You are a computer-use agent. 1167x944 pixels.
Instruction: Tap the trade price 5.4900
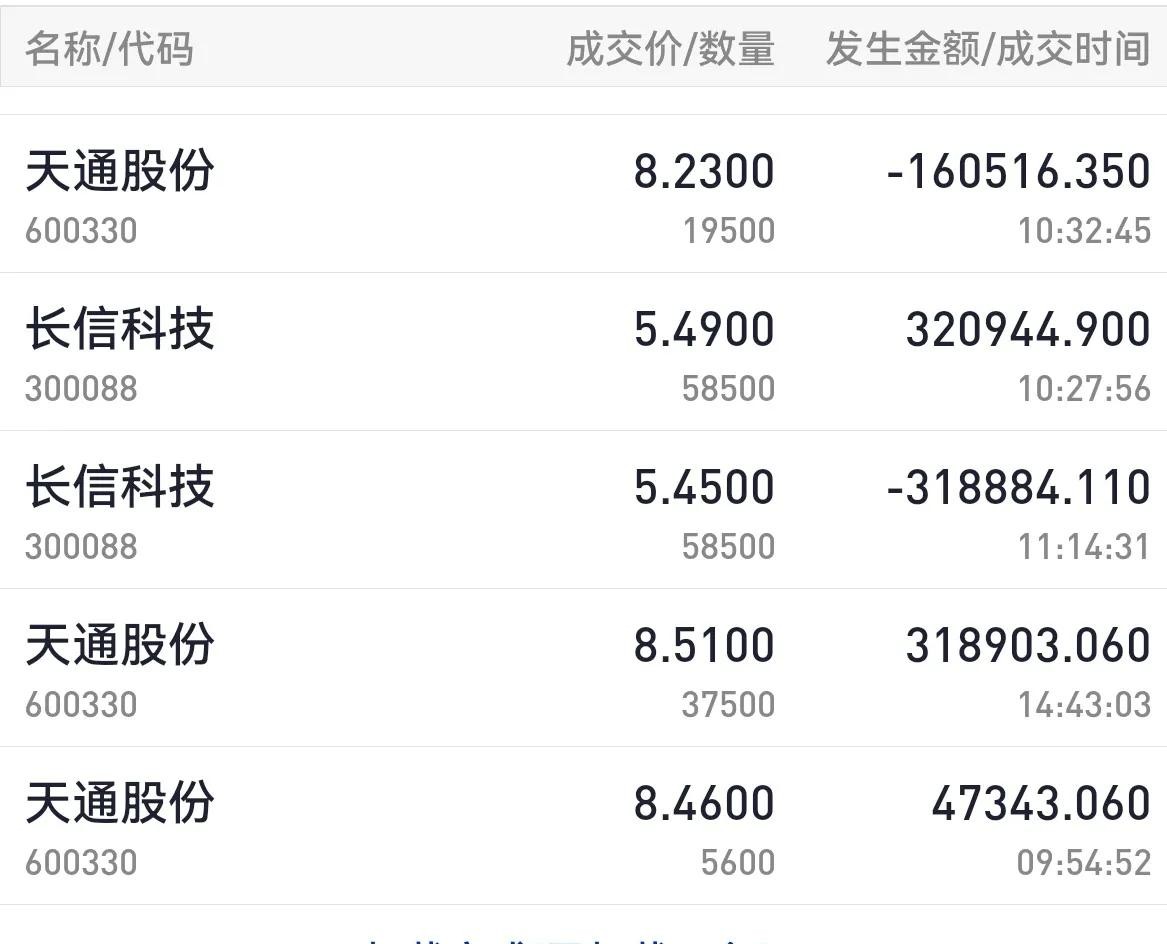click(704, 329)
